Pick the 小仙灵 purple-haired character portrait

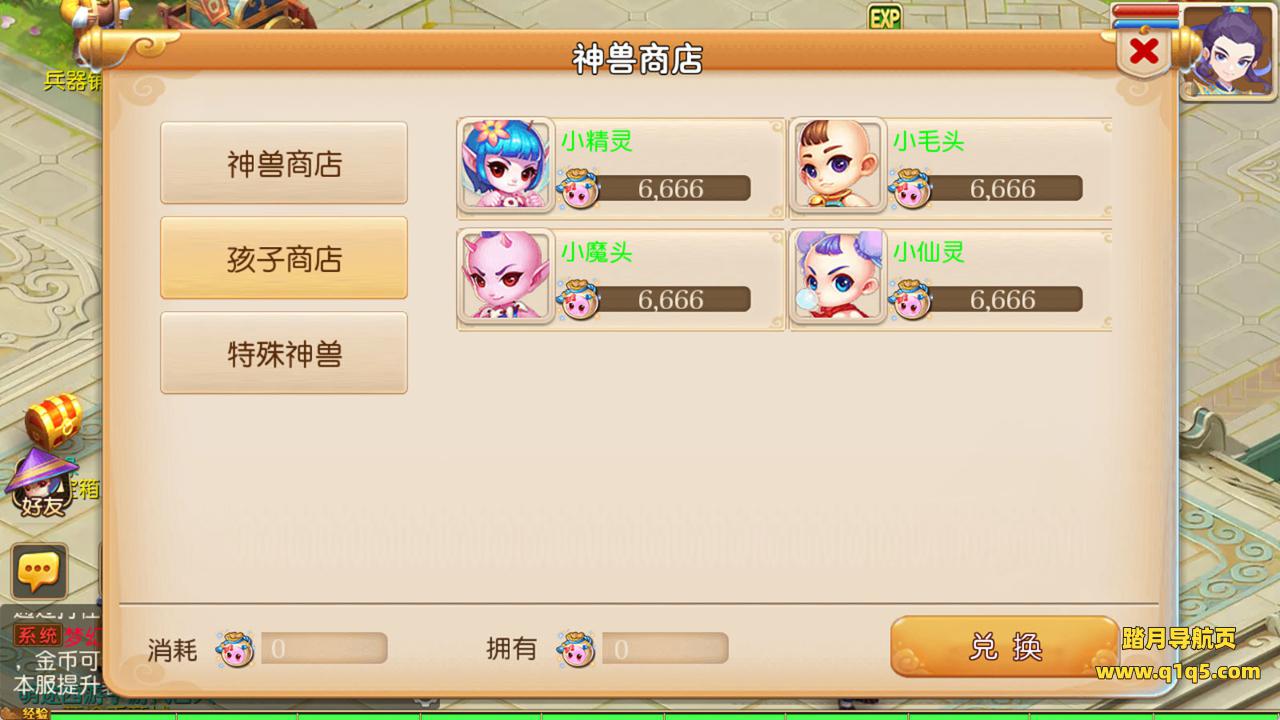click(x=838, y=277)
